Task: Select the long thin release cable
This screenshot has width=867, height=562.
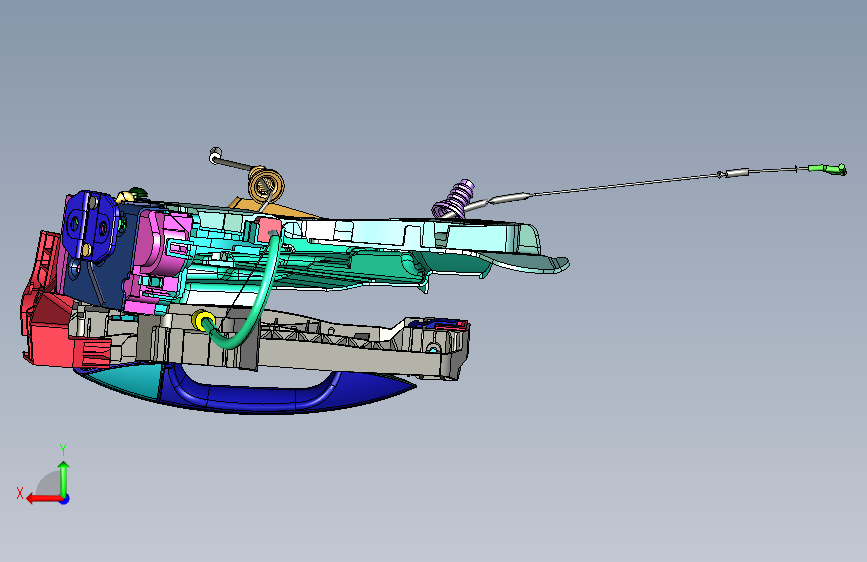Action: pyautogui.click(x=625, y=185)
